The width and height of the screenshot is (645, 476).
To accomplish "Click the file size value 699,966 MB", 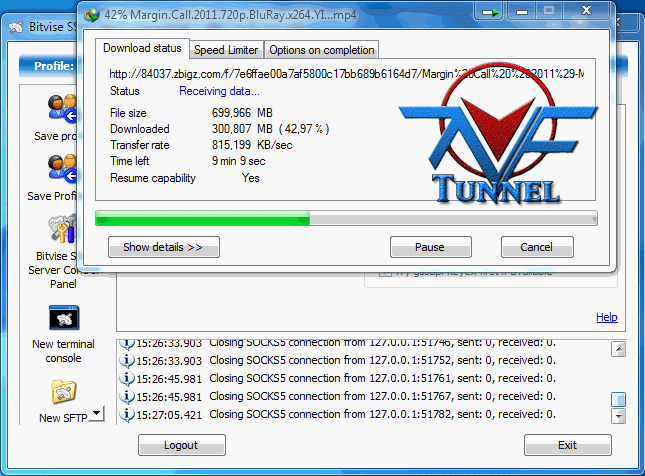I will click(242, 113).
